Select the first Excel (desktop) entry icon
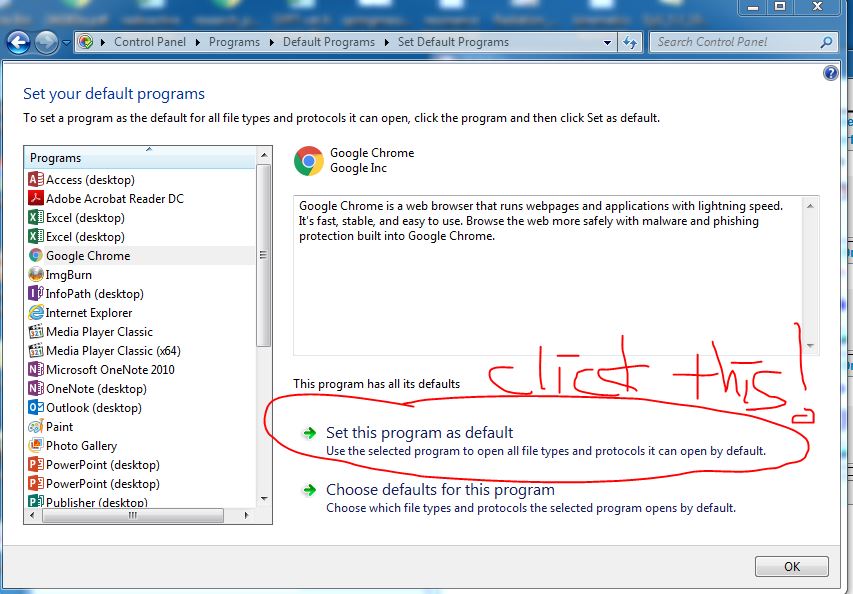 35,217
